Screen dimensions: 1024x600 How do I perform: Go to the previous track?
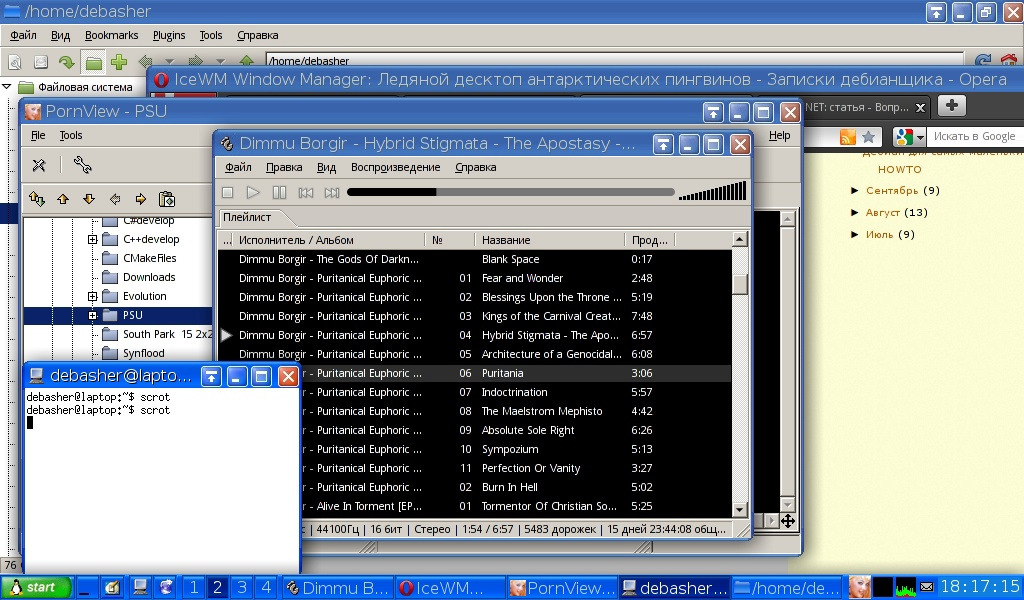point(305,192)
